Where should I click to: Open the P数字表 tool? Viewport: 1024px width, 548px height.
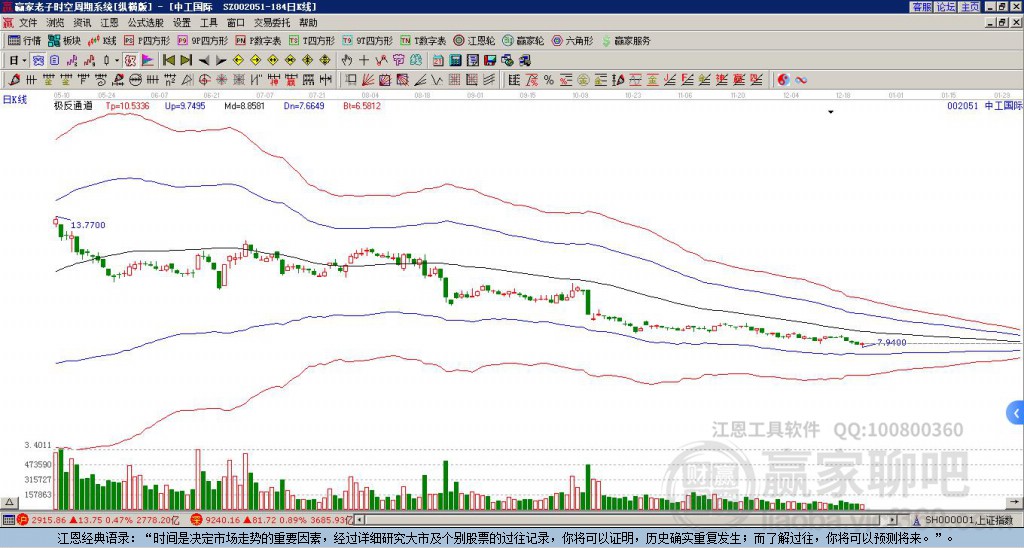258,40
